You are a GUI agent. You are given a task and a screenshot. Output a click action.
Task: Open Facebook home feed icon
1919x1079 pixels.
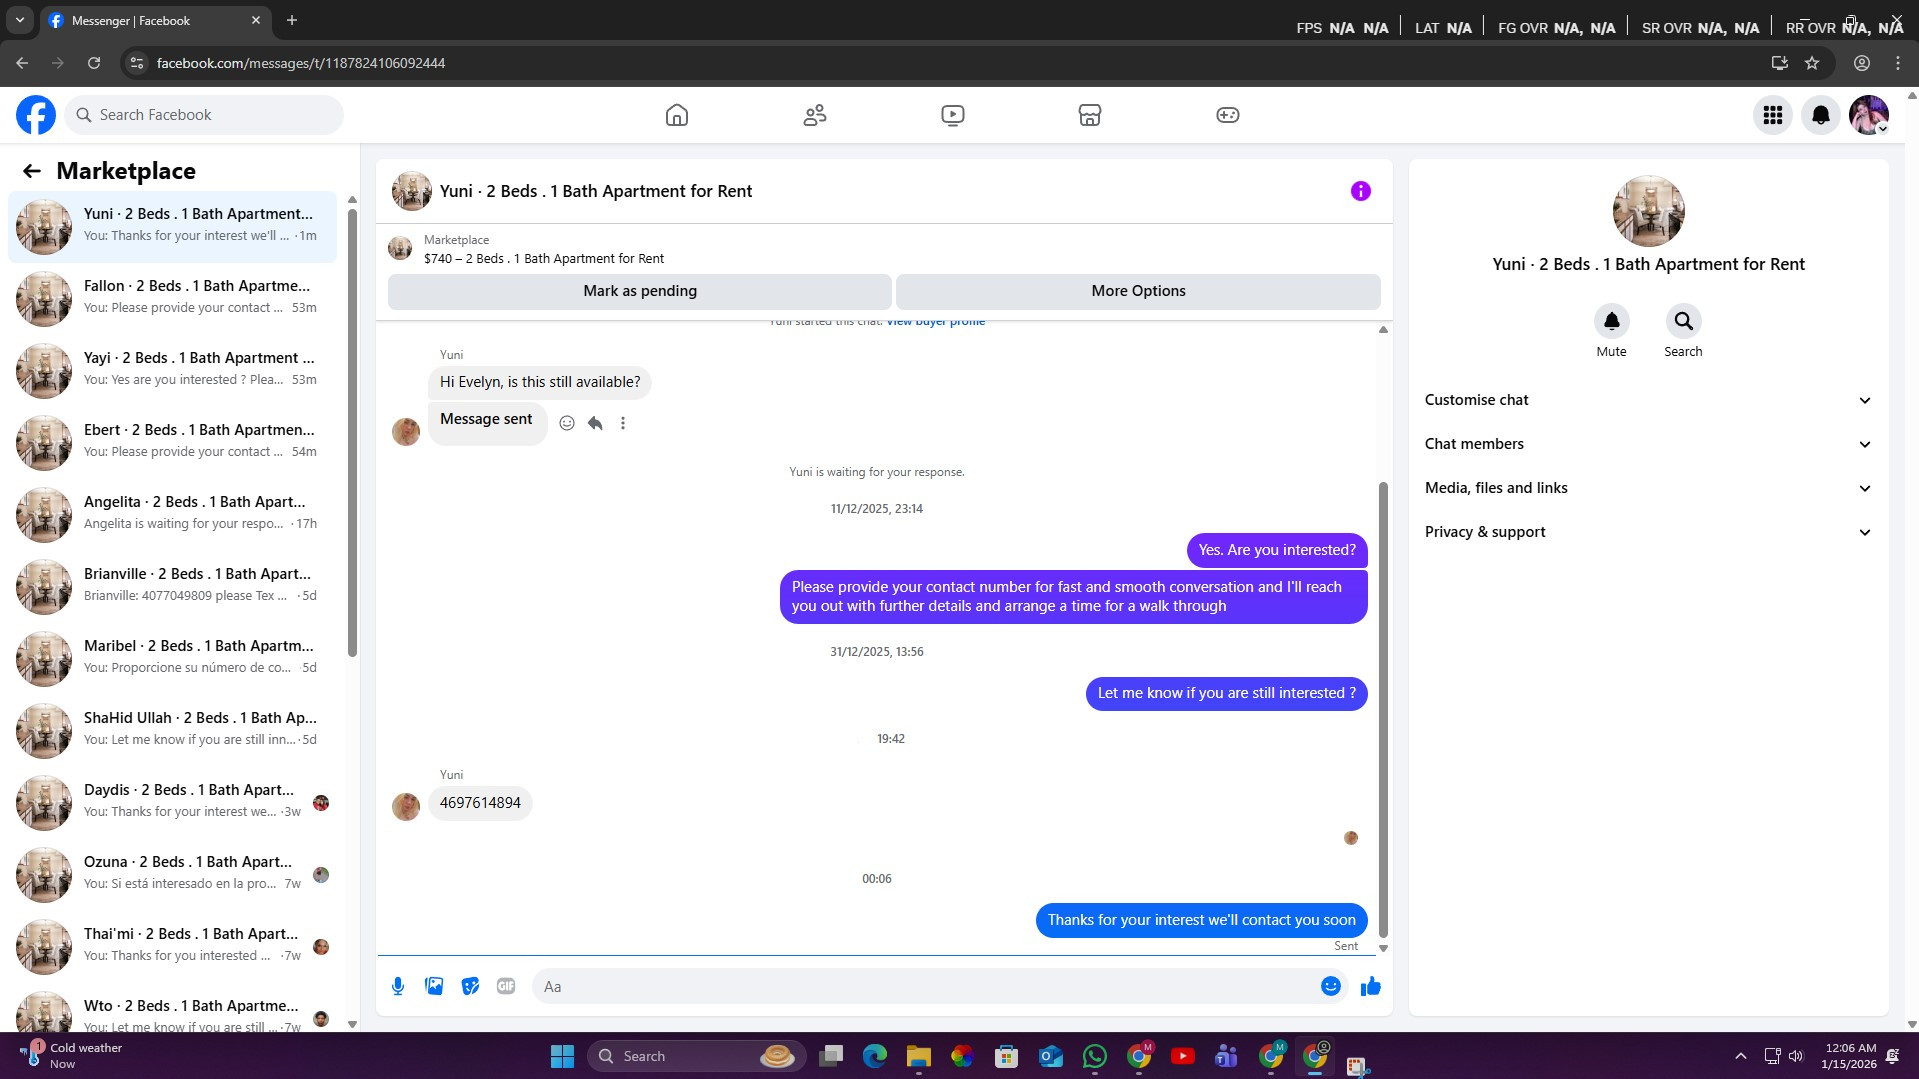[677, 115]
